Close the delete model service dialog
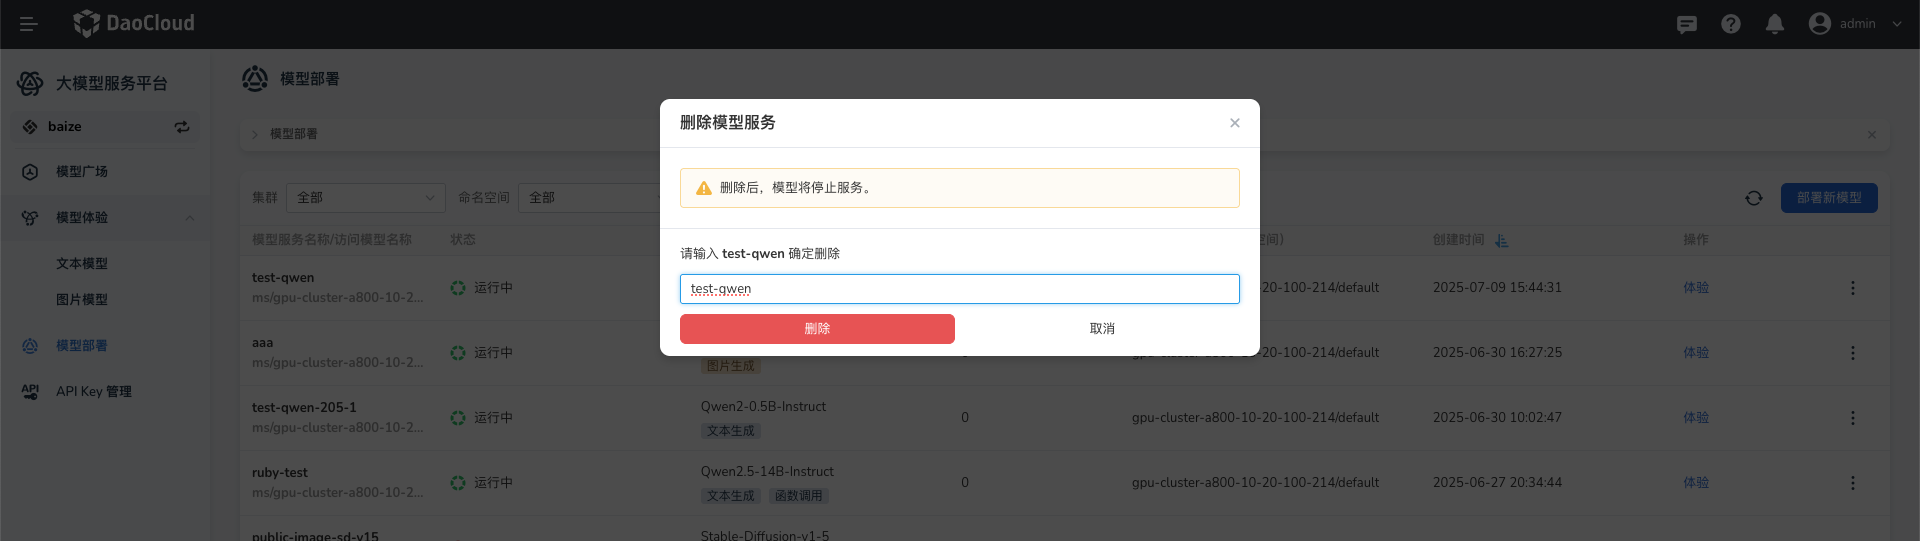Image resolution: width=1920 pixels, height=541 pixels. pos(1235,123)
